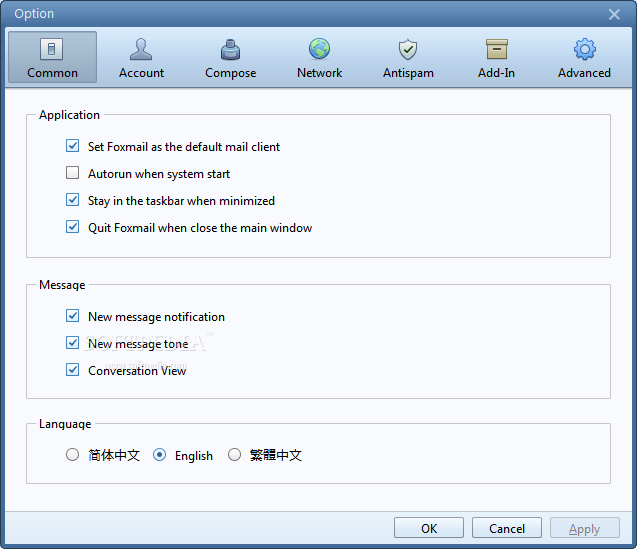637x549 pixels.
Task: Click the Common tab label text
Action: 52,73
